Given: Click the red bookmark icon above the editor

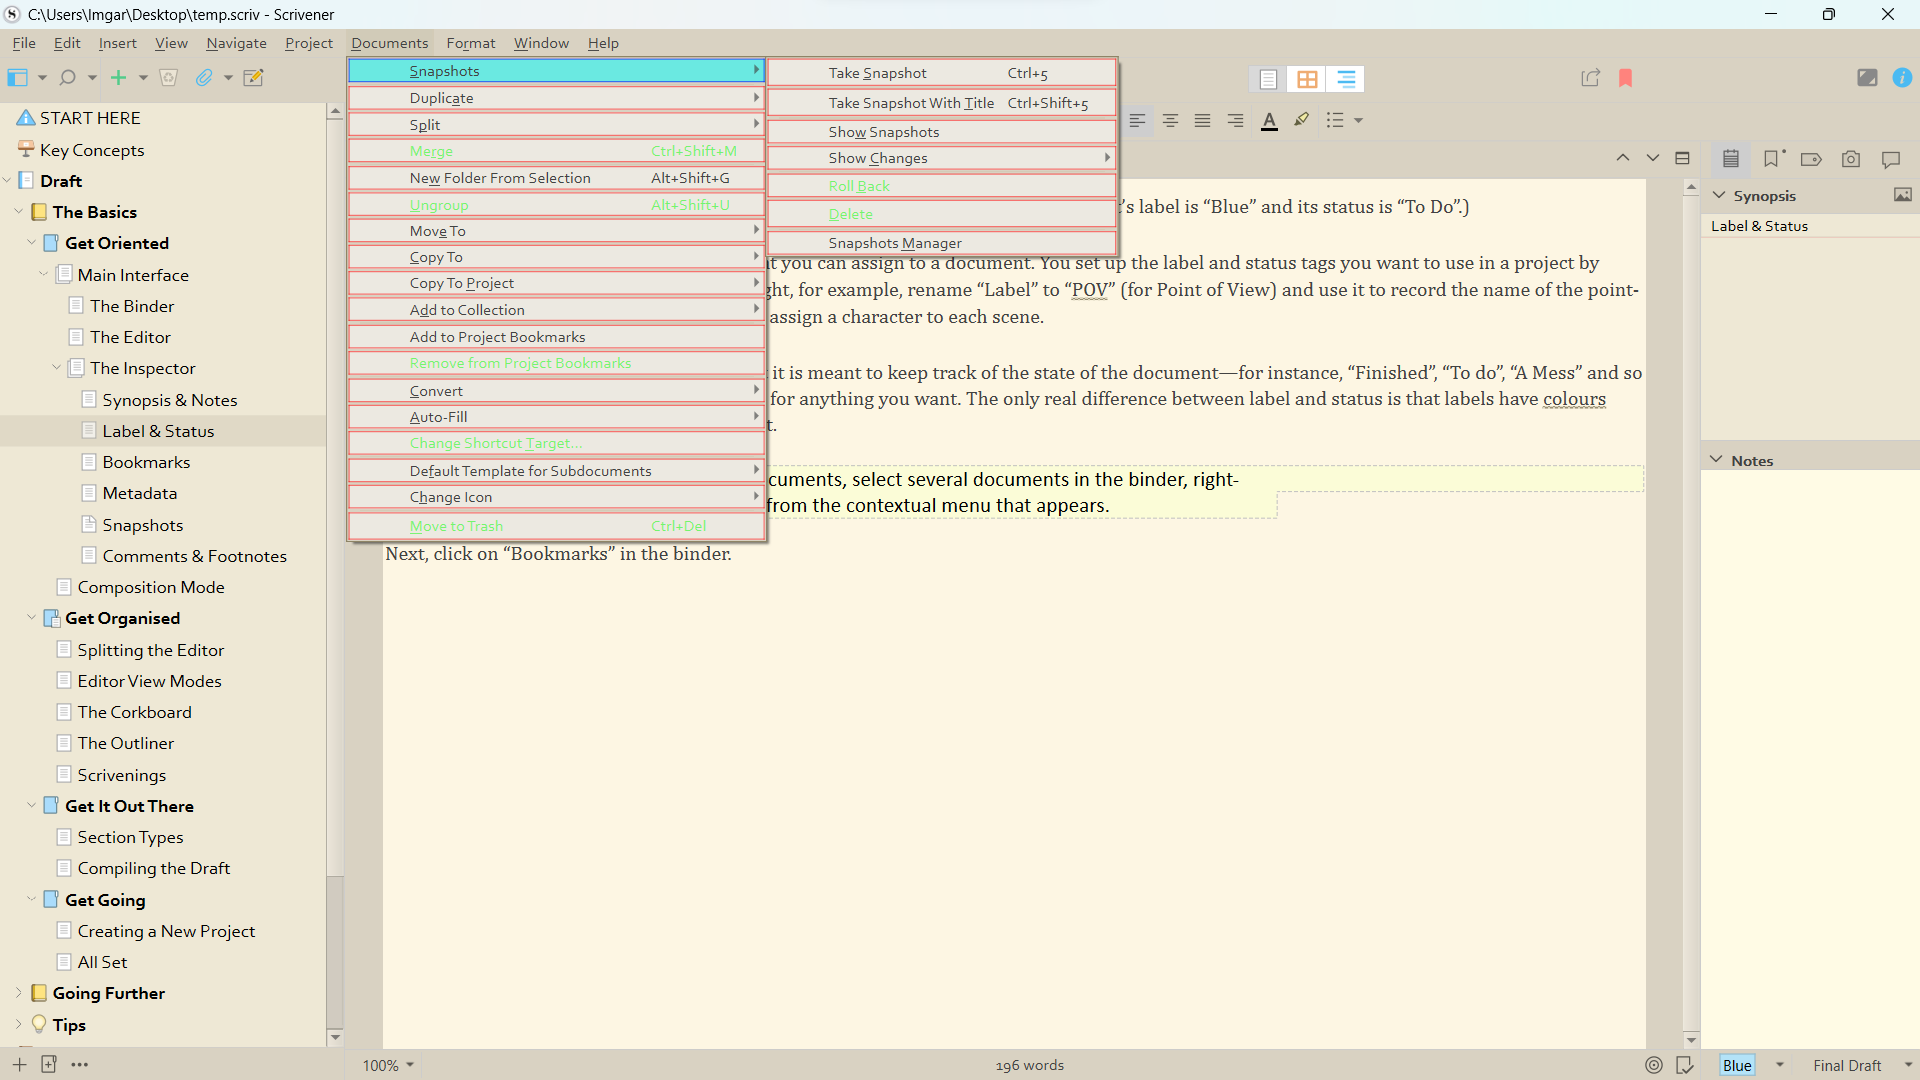Looking at the screenshot, I should 1626,78.
